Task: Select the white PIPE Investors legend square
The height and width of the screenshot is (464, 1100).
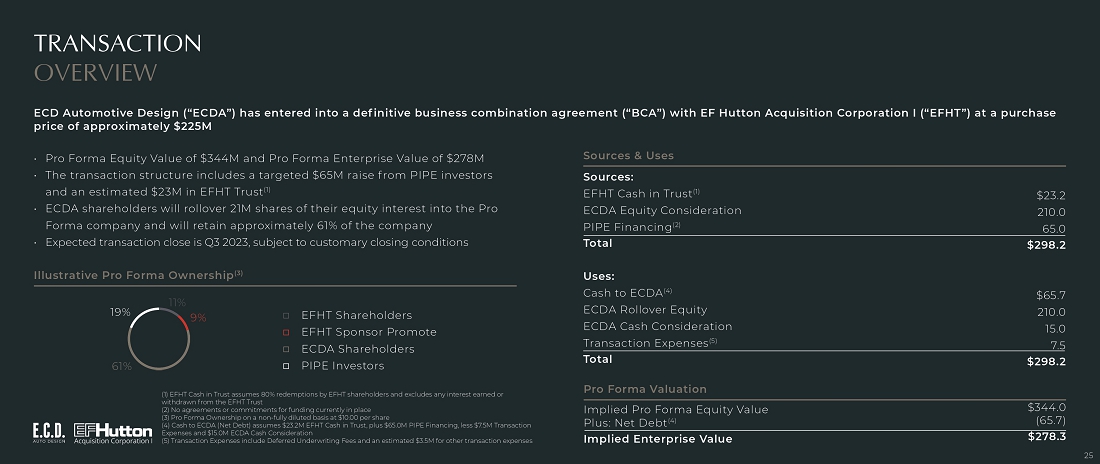Action: tap(286, 366)
